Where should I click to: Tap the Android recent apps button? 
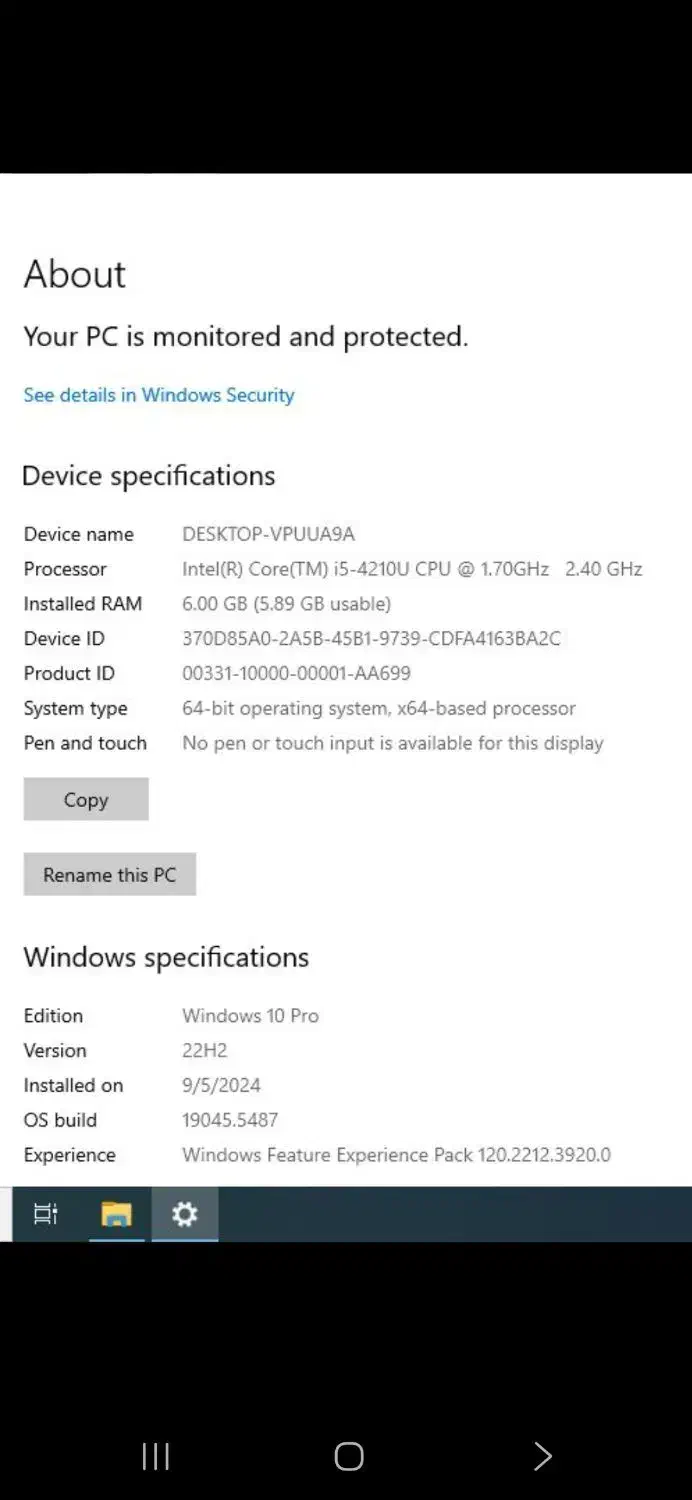[x=155, y=1456]
